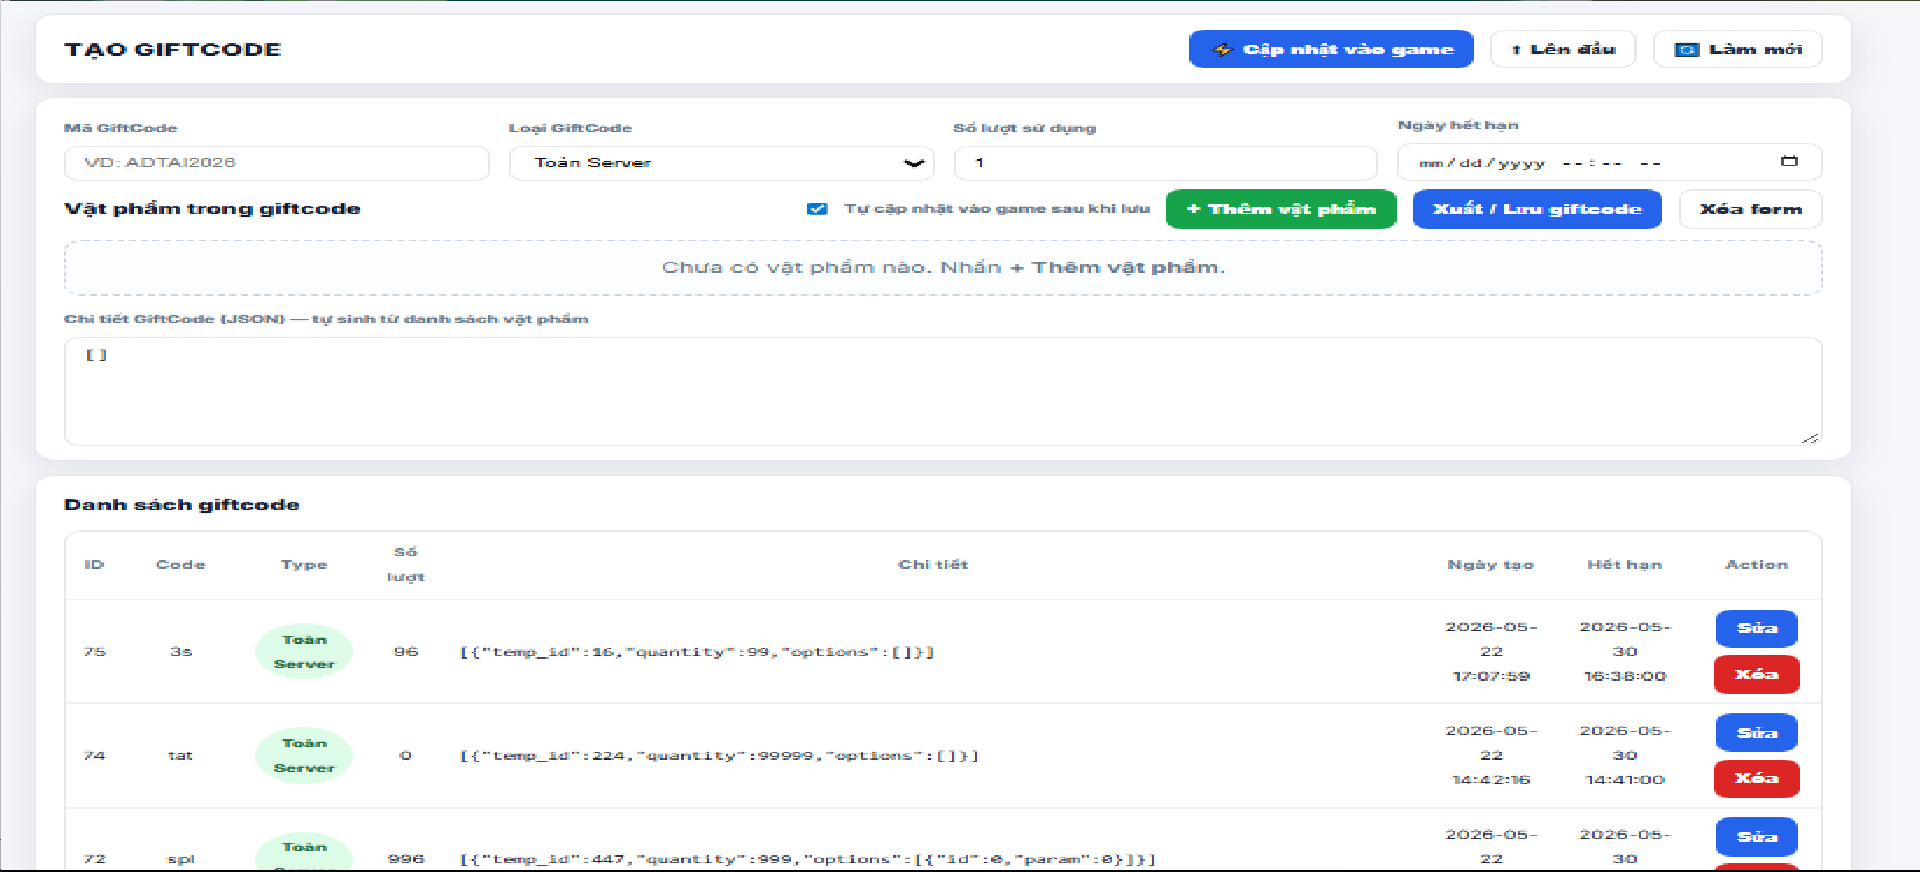
Task: Click the Xóa form button
Action: point(1750,209)
